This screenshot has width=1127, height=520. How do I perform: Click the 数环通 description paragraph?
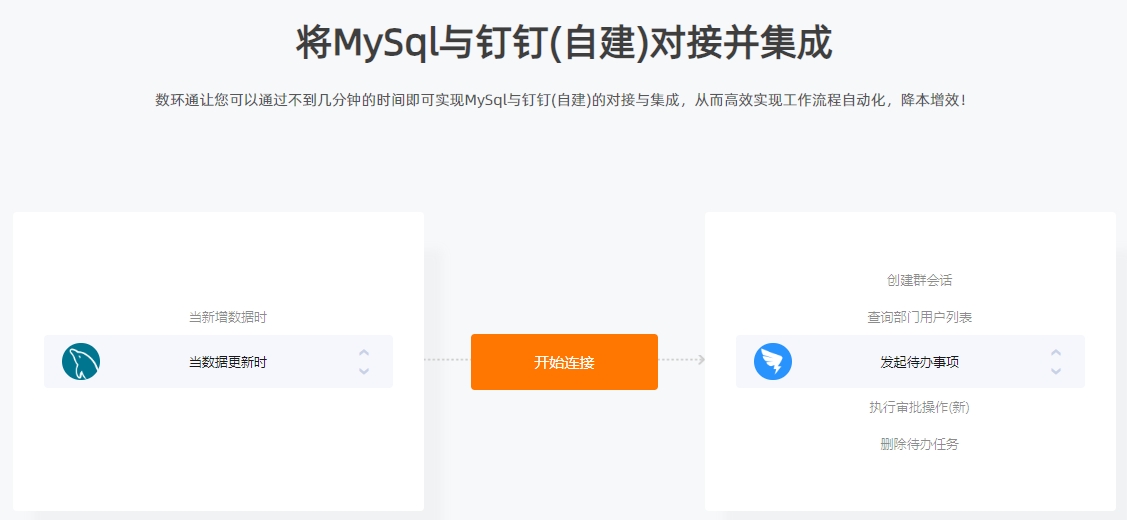point(562,100)
